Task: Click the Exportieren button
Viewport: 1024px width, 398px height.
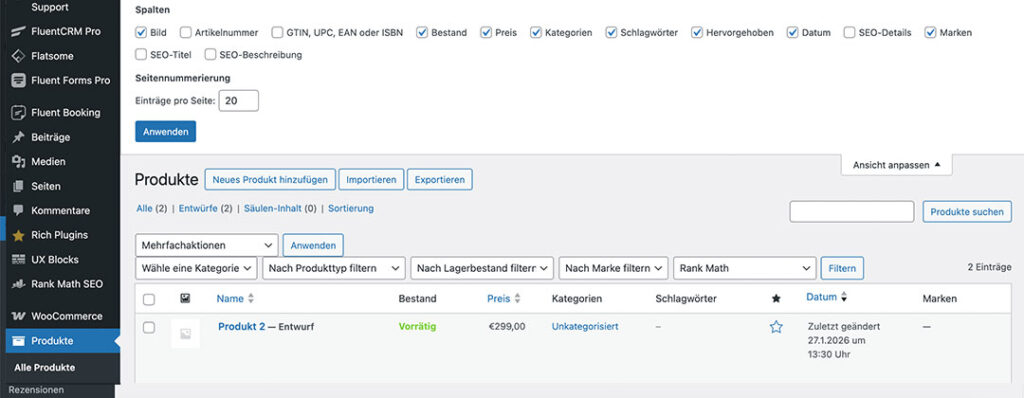Action: coord(440,180)
